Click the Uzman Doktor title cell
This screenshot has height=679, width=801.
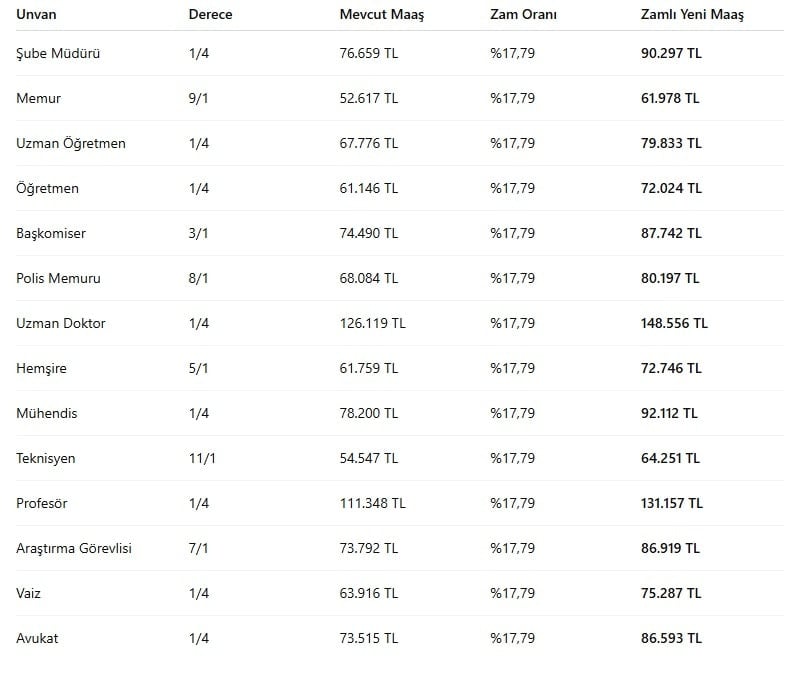(x=61, y=323)
